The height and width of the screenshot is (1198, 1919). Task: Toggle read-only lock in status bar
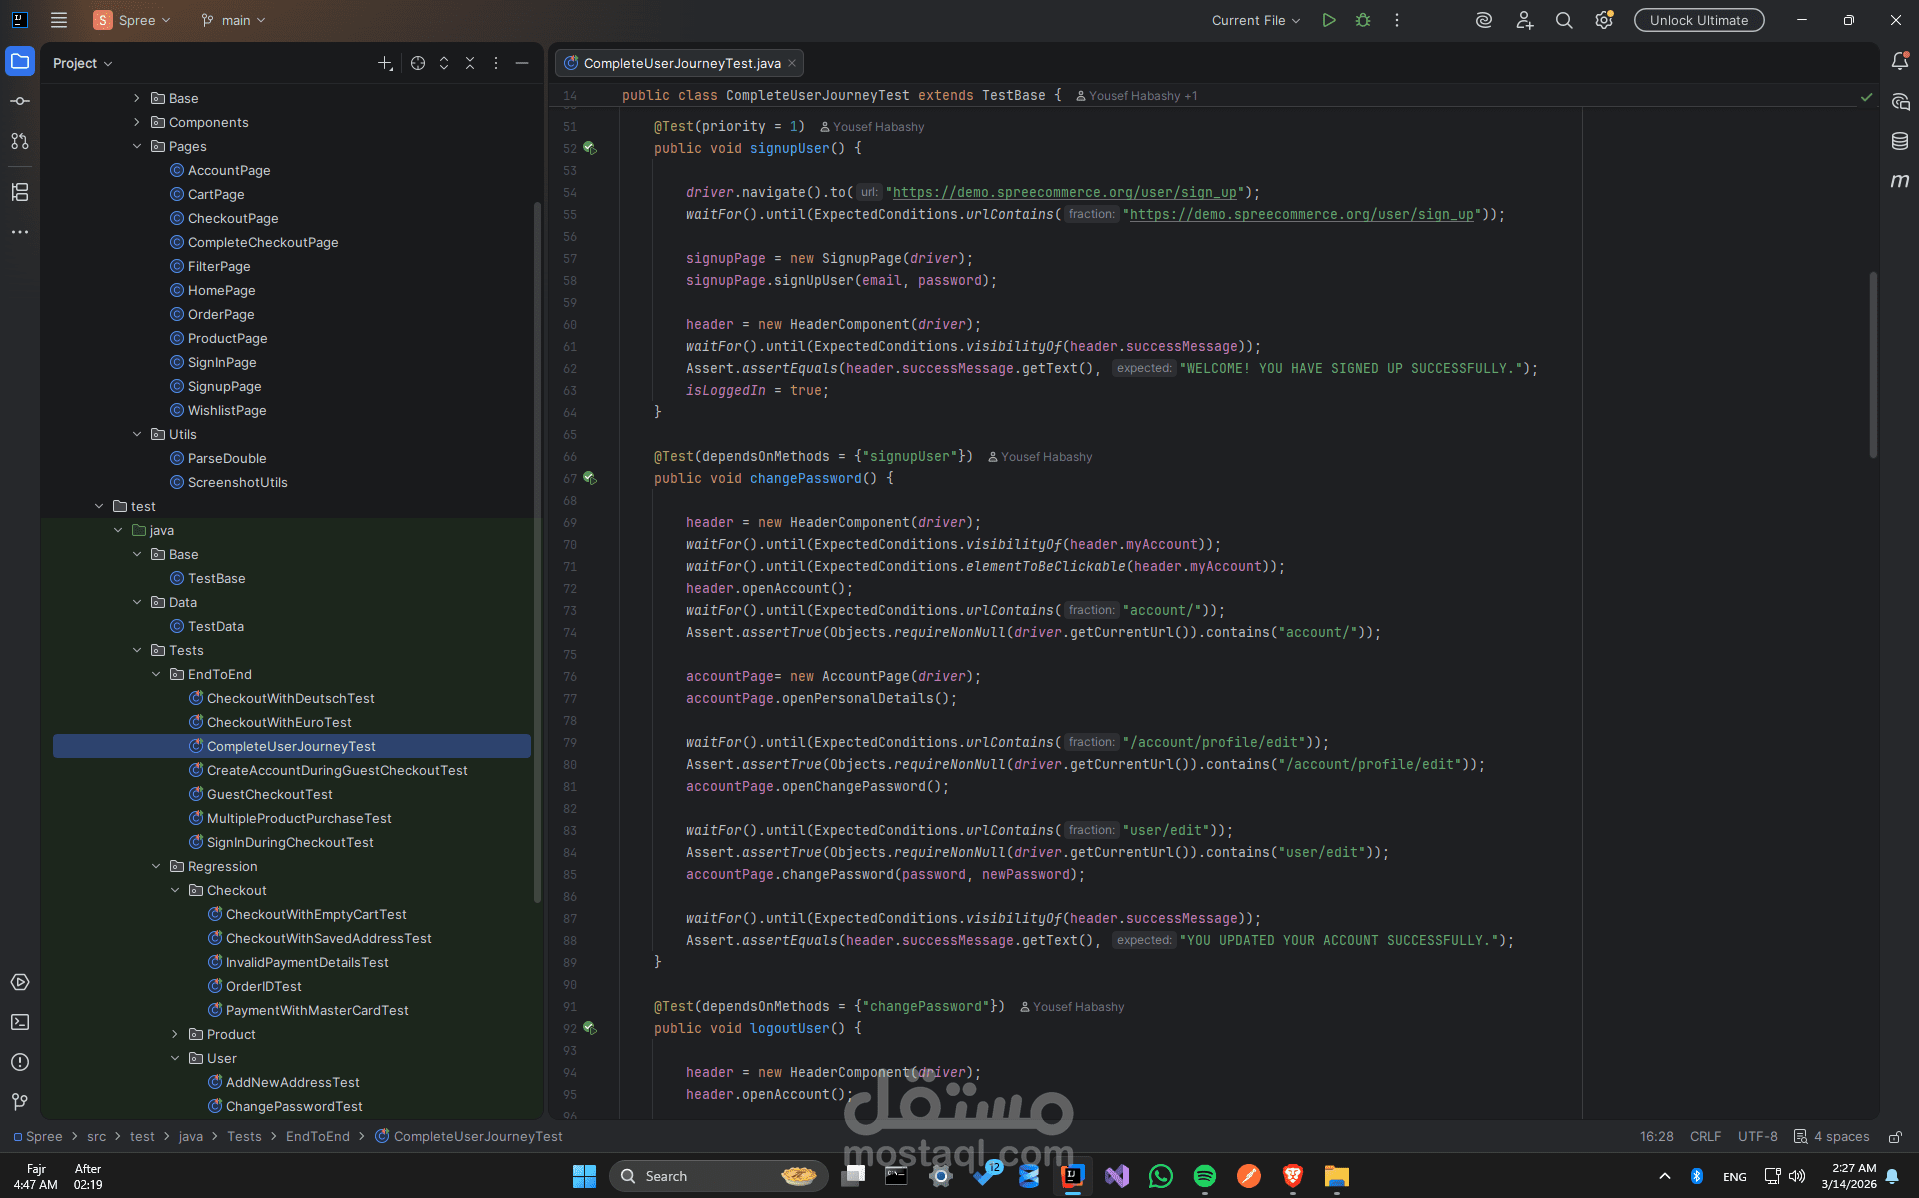click(1895, 1136)
